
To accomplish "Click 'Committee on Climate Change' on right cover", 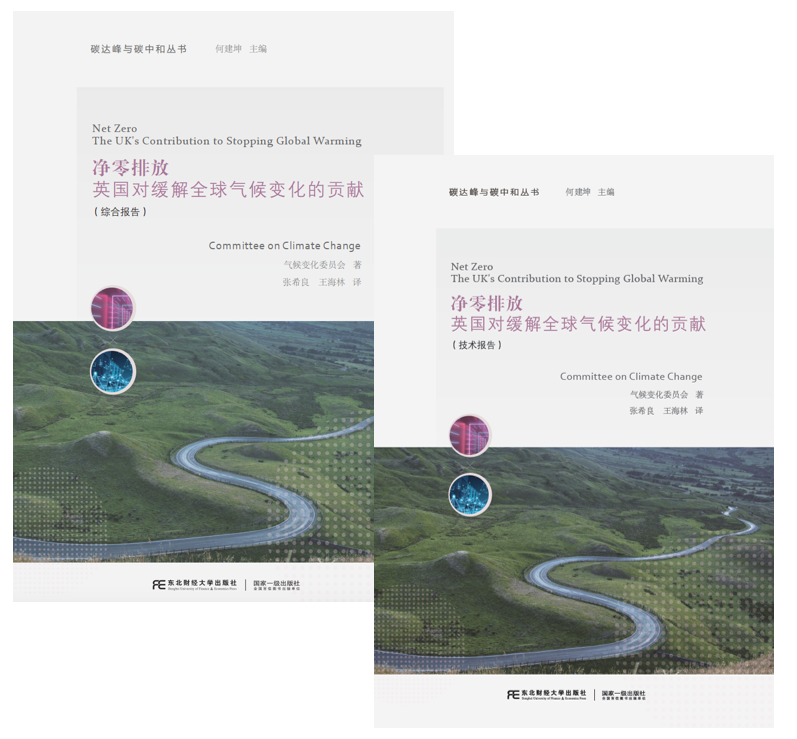I will (x=631, y=377).
